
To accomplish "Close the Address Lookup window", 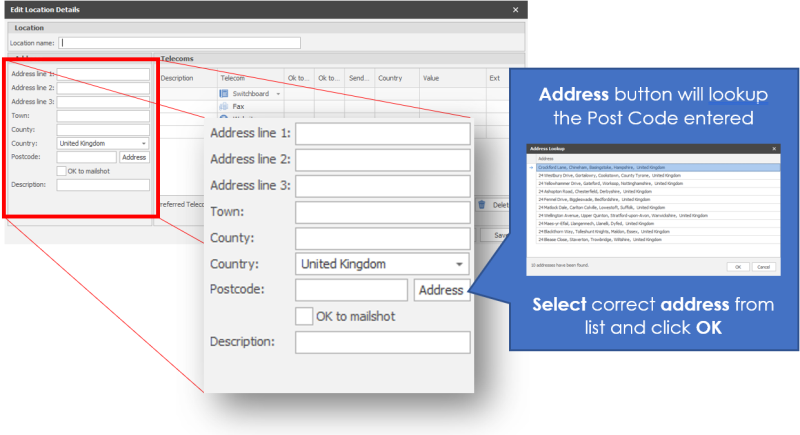I will (773, 148).
